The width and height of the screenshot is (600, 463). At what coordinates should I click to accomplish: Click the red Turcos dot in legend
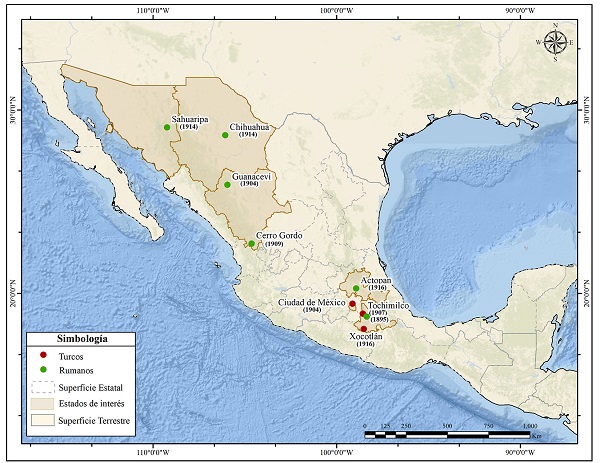coord(41,355)
